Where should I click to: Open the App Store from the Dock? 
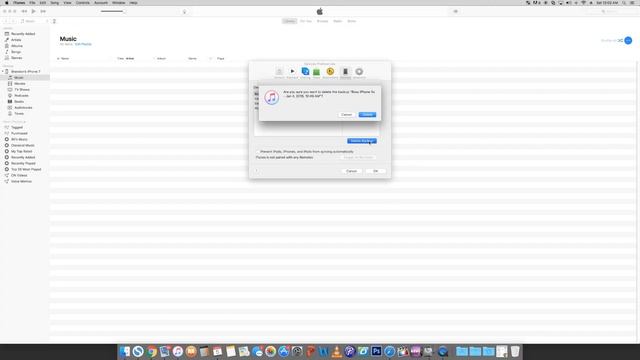[284, 351]
